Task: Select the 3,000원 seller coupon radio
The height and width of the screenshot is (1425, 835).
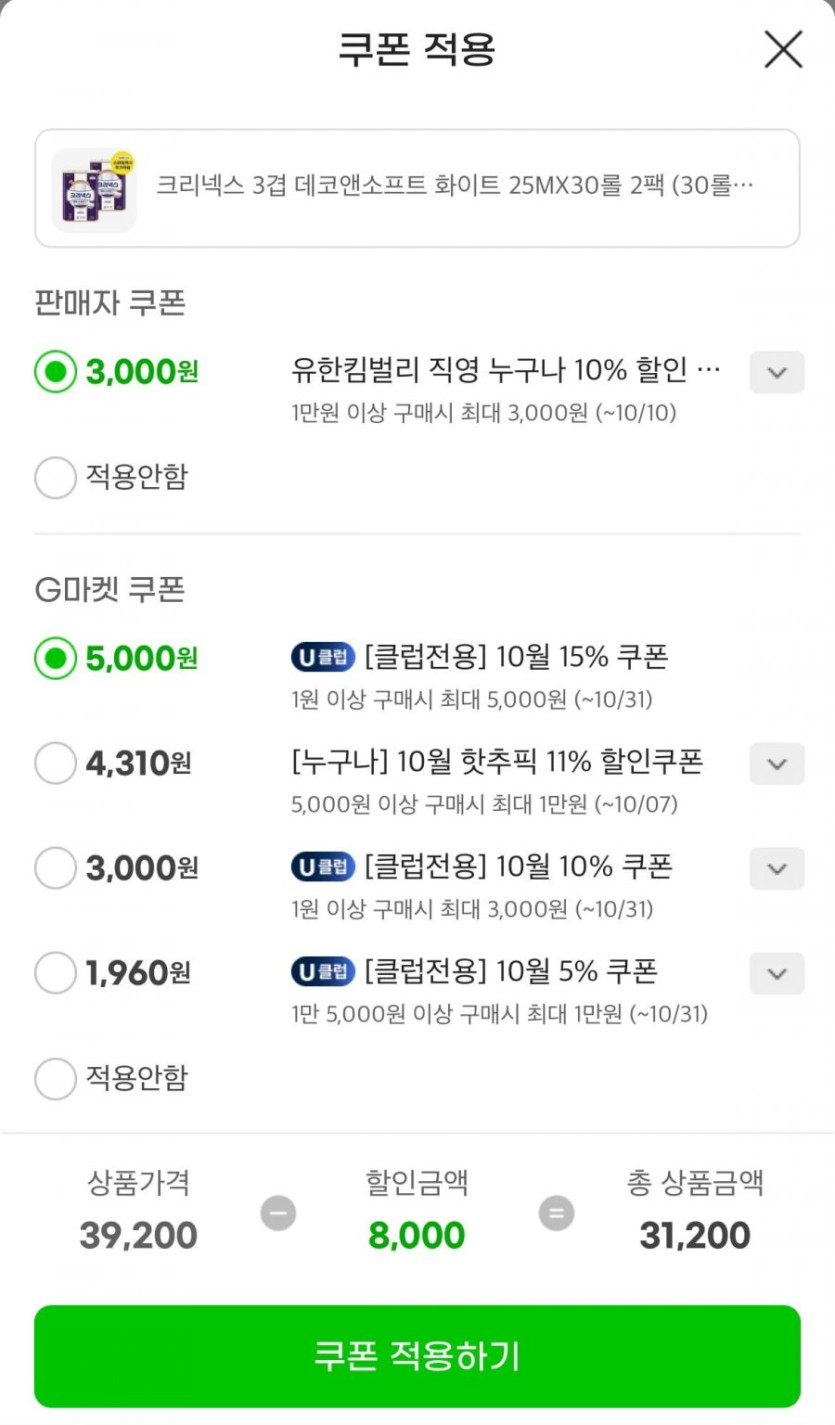Action: [x=55, y=373]
